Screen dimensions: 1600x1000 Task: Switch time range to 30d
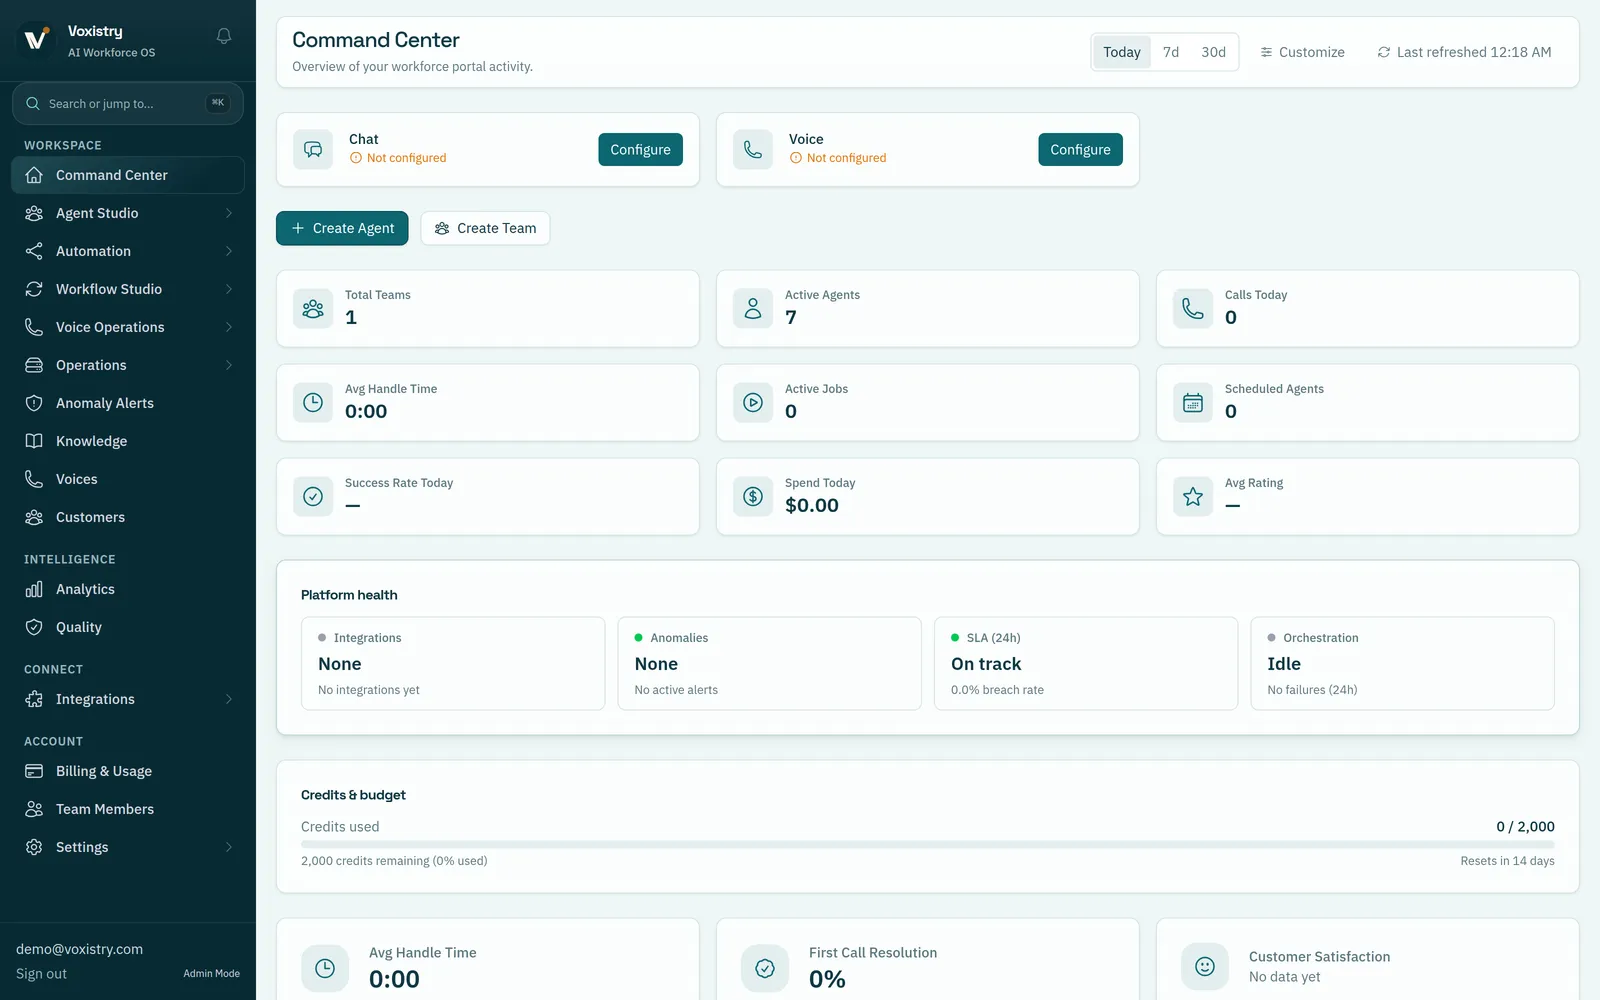pyautogui.click(x=1213, y=52)
